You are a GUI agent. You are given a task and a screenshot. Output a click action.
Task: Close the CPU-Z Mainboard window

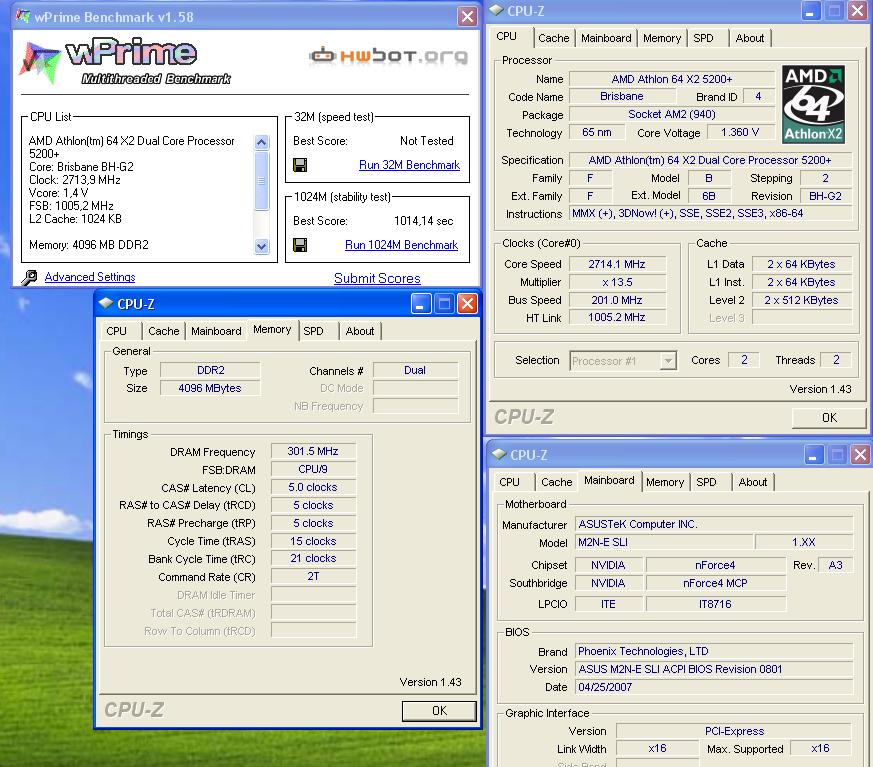860,455
